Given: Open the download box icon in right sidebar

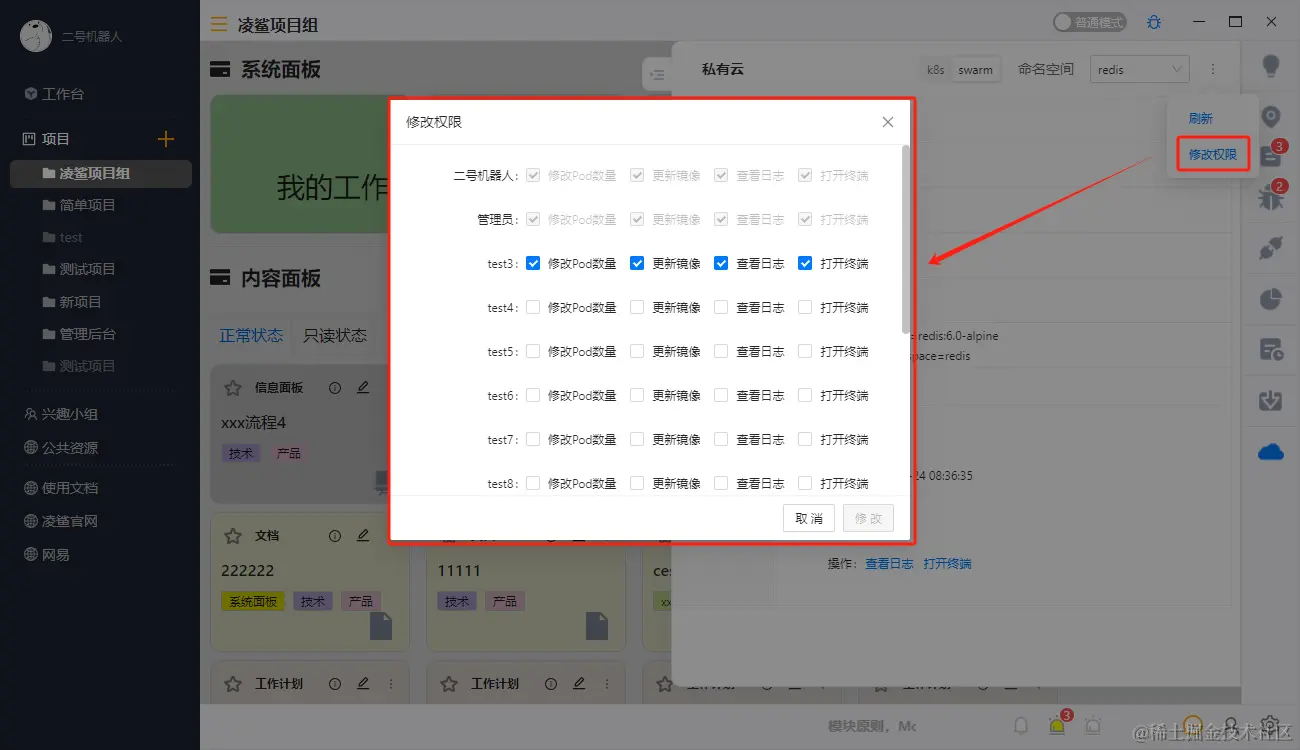Looking at the screenshot, I should point(1271,399).
